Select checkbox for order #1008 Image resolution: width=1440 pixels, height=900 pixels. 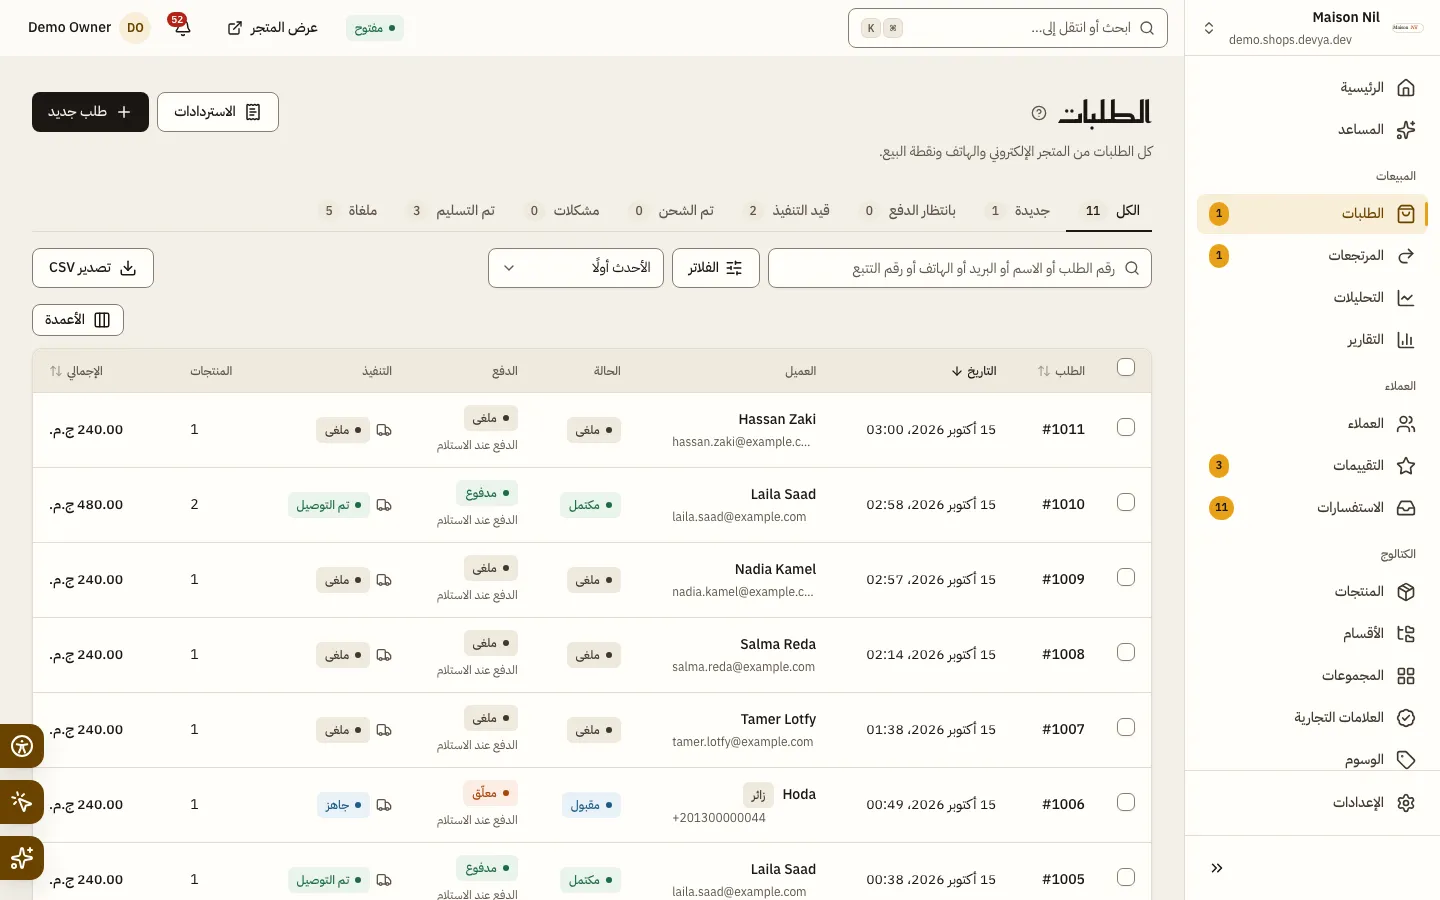[x=1126, y=653]
